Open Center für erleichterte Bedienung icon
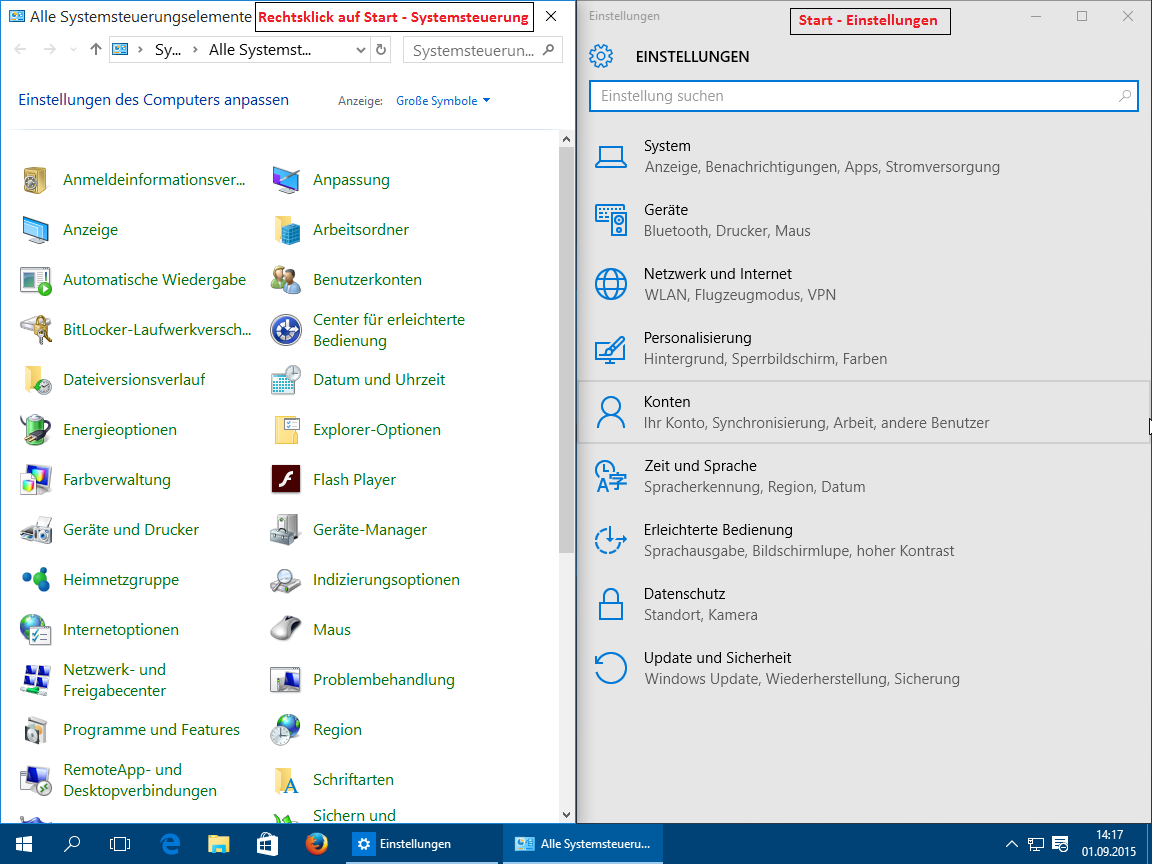This screenshot has height=864, width=1152. pos(285,330)
